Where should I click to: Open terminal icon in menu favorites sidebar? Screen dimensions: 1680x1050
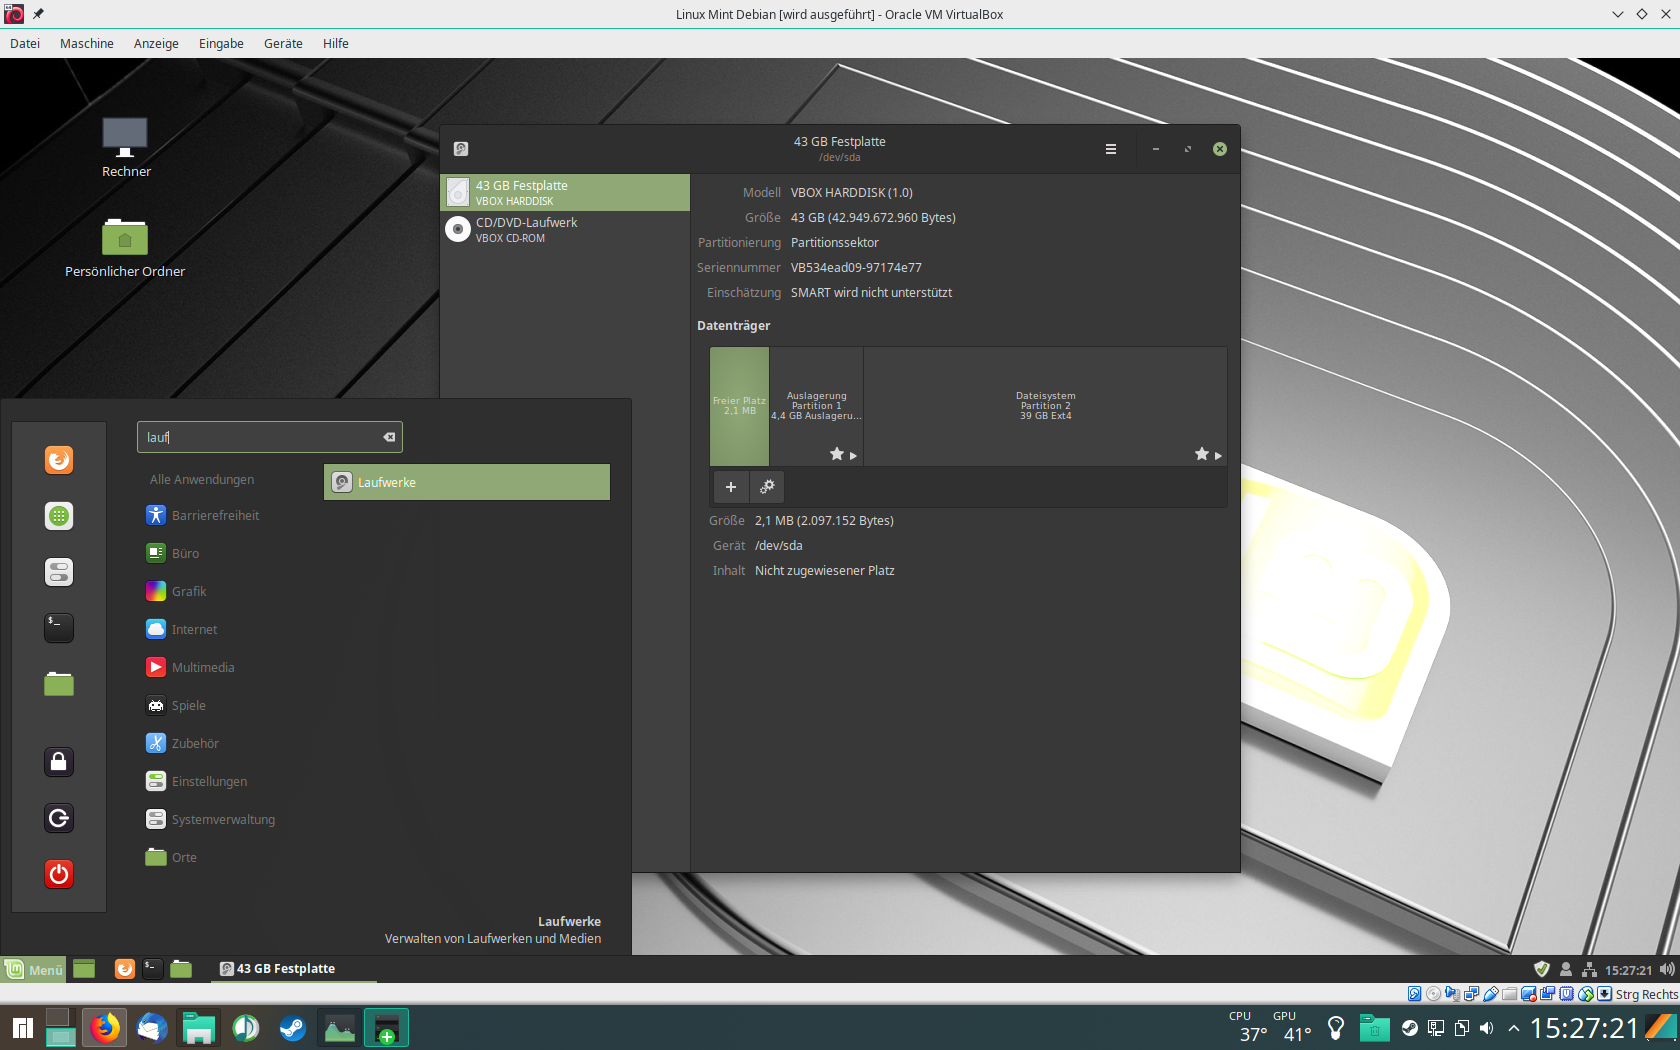pos(59,628)
